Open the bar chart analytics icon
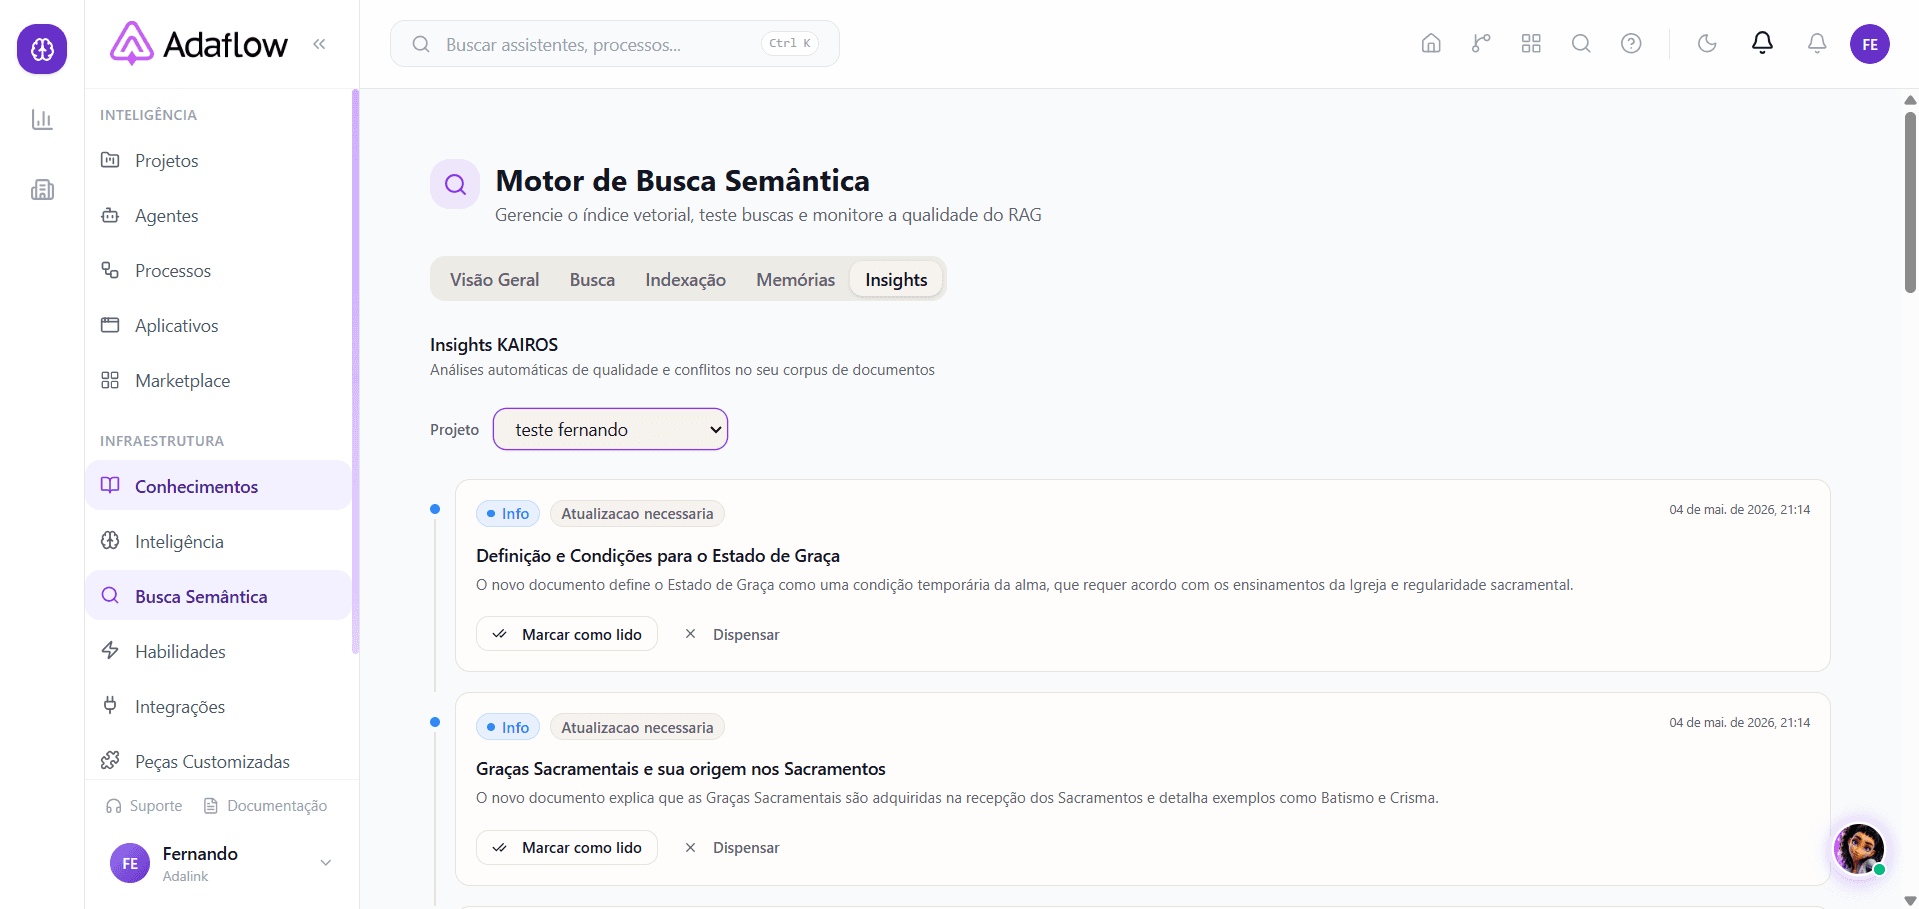The width and height of the screenshot is (1919, 909). [42, 120]
